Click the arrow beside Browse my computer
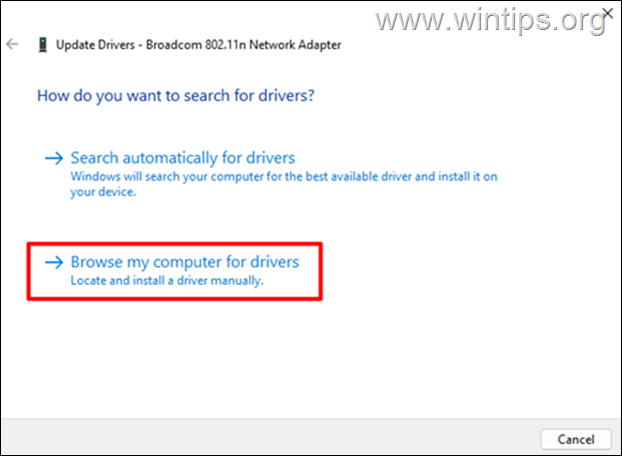Viewport: 622px width, 456px height. point(54,262)
